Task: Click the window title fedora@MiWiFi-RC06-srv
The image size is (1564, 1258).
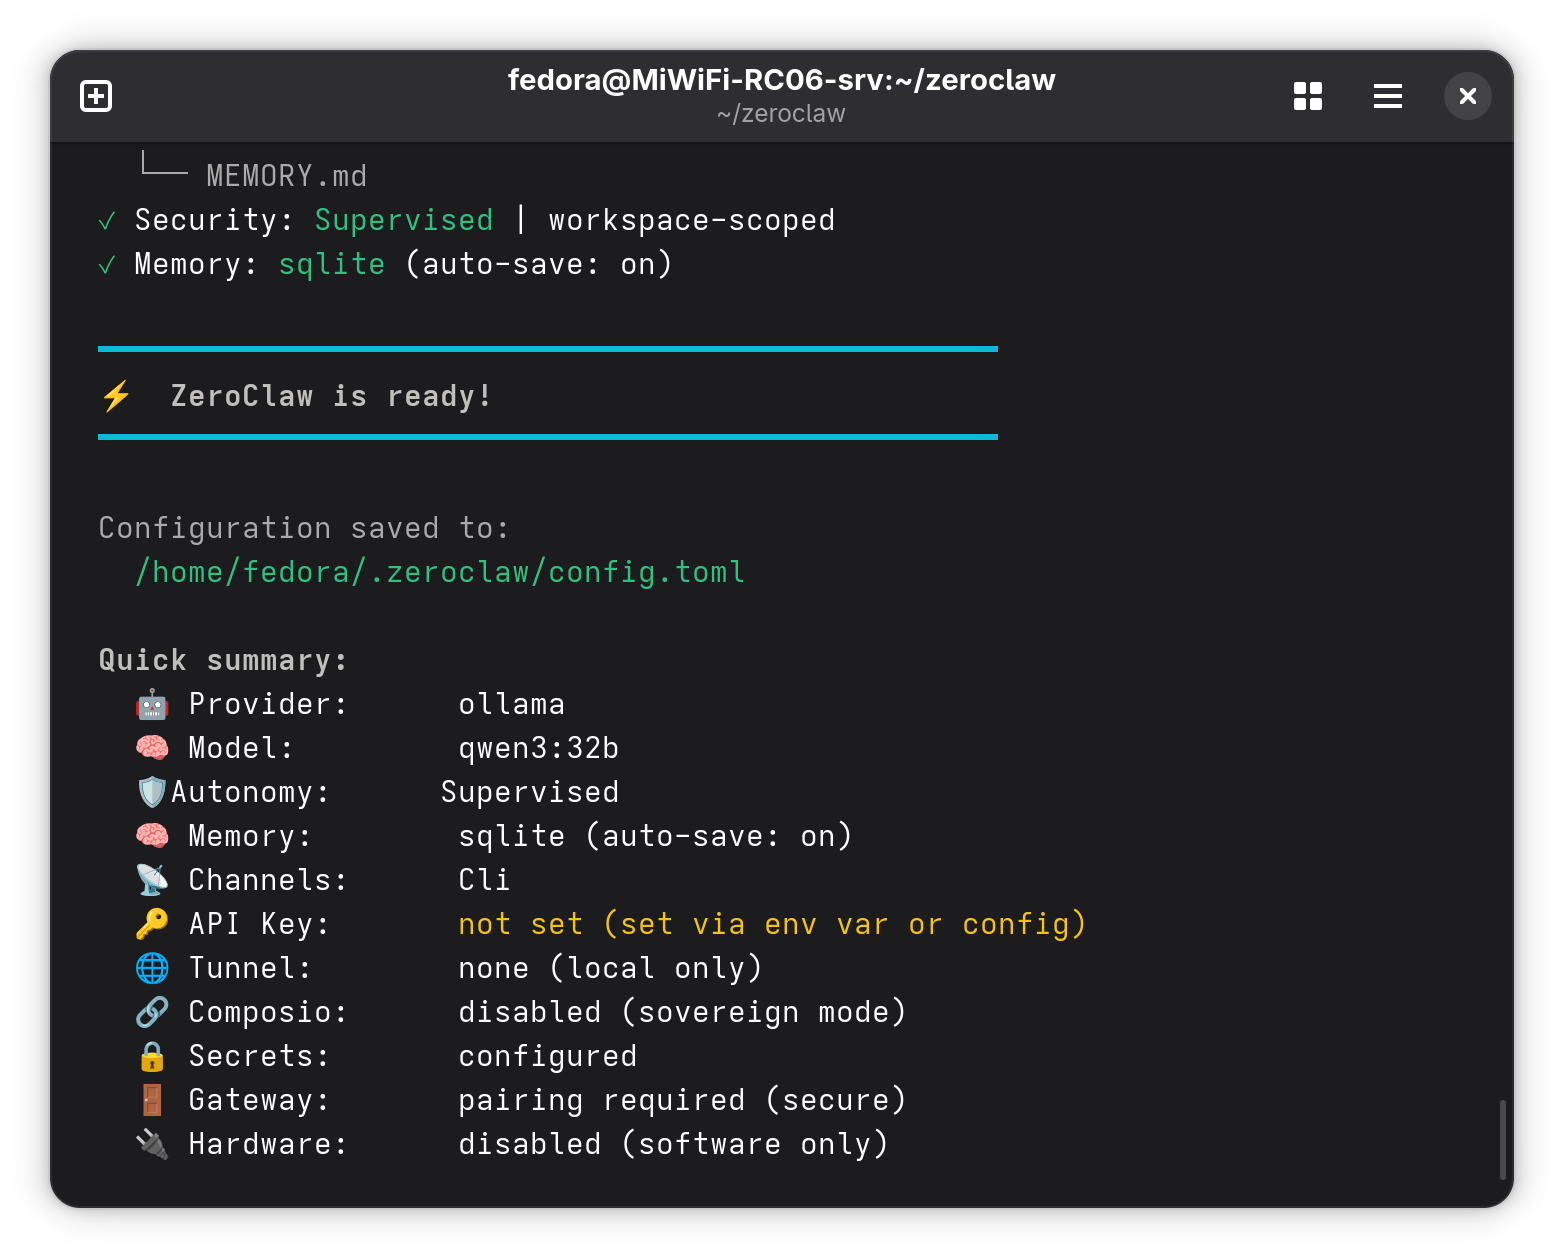Action: coord(781,80)
